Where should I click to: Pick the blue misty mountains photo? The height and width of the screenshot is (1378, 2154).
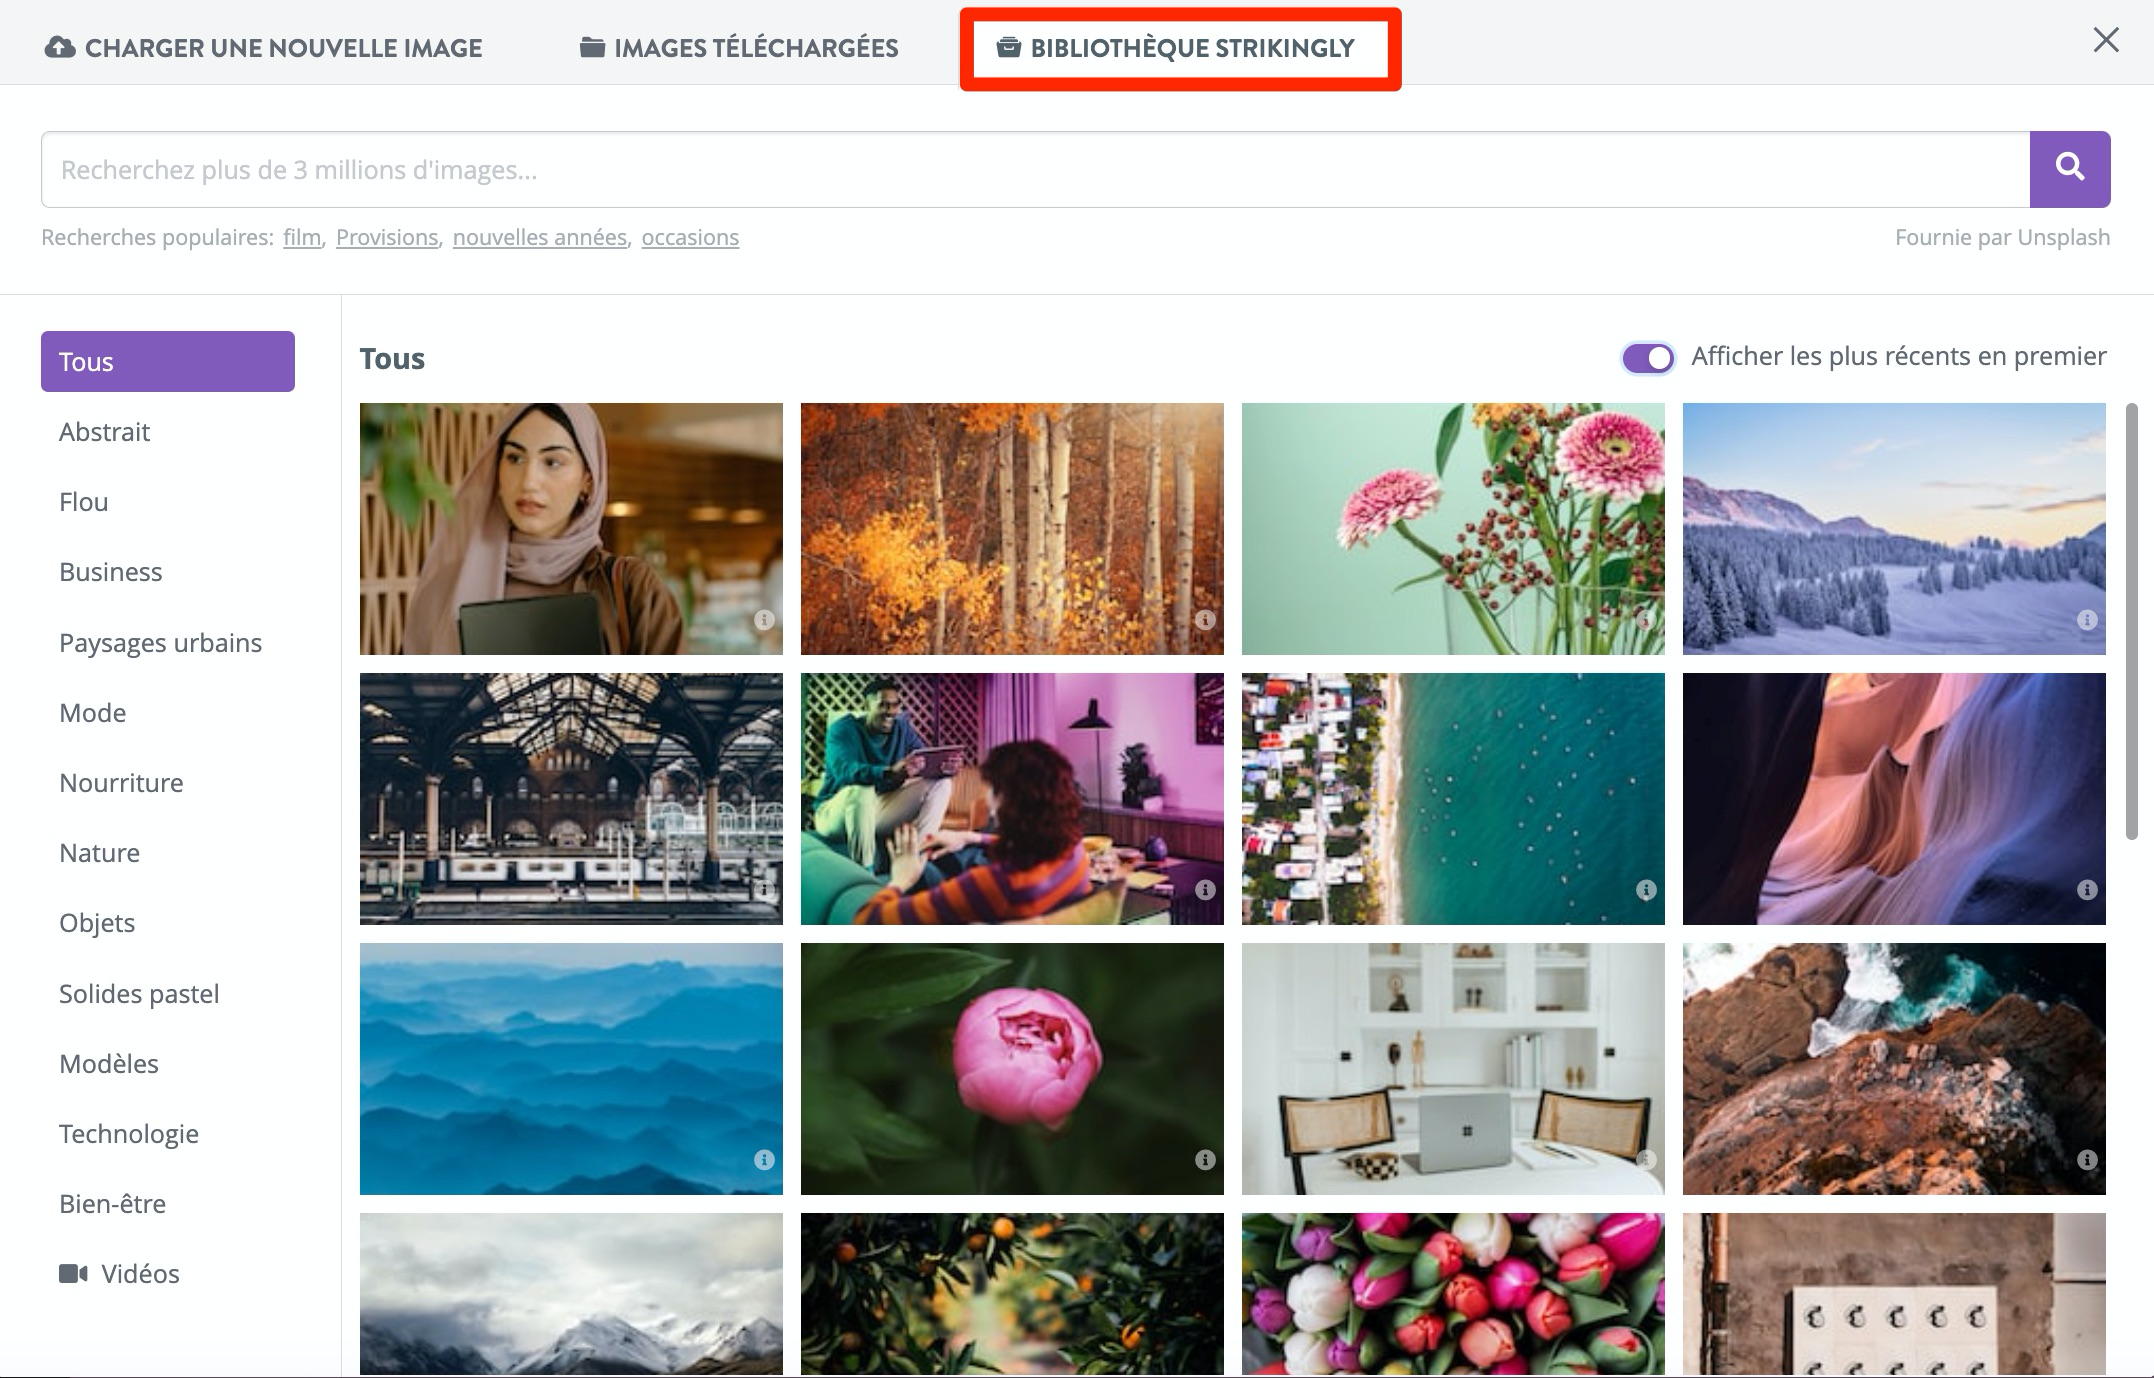pyautogui.click(x=571, y=1069)
